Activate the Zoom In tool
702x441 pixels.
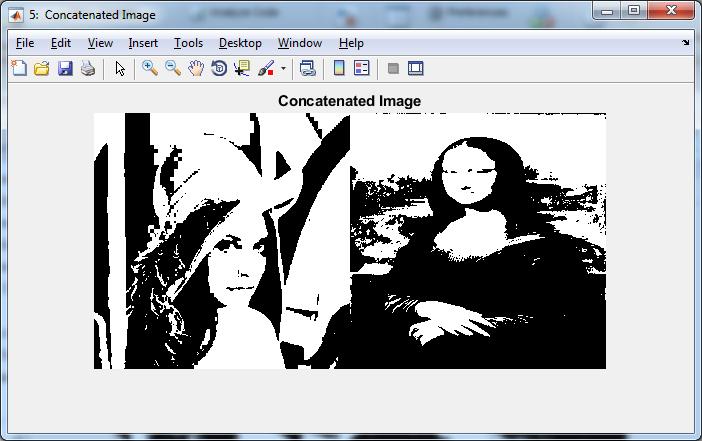click(150, 69)
